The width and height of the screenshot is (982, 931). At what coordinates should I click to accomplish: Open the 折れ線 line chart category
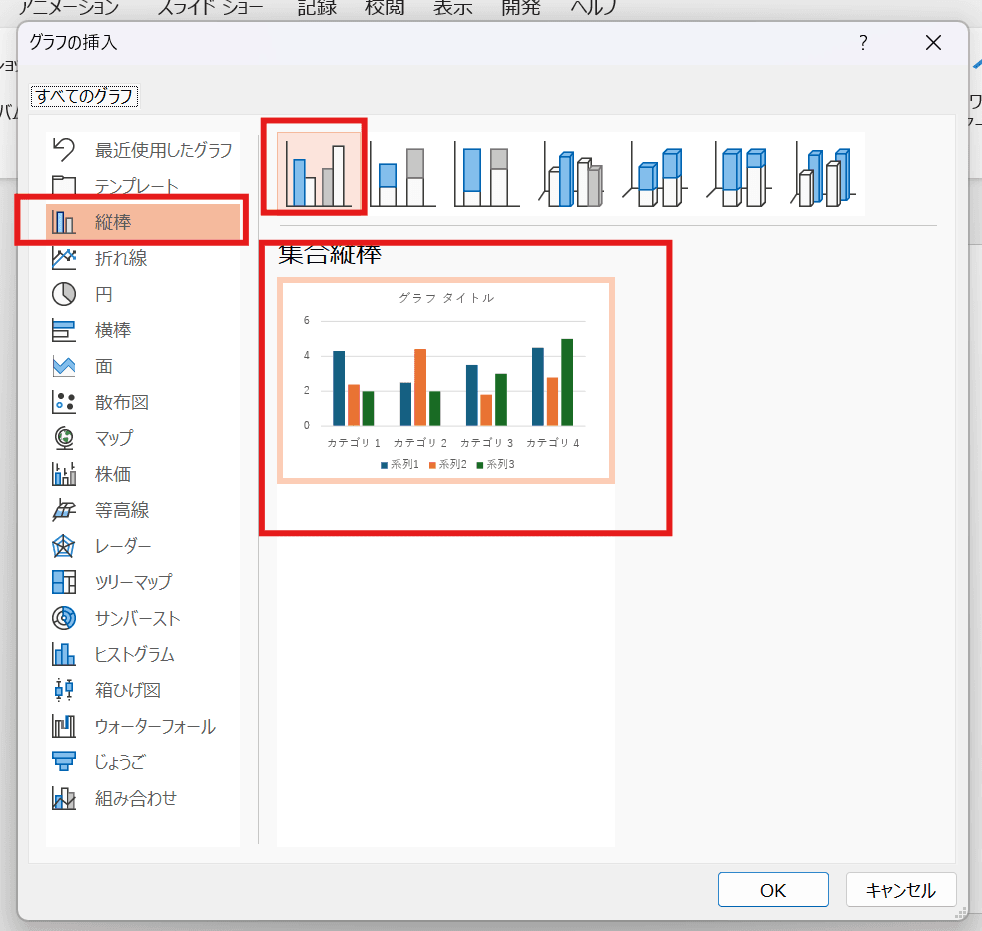pyautogui.click(x=120, y=258)
